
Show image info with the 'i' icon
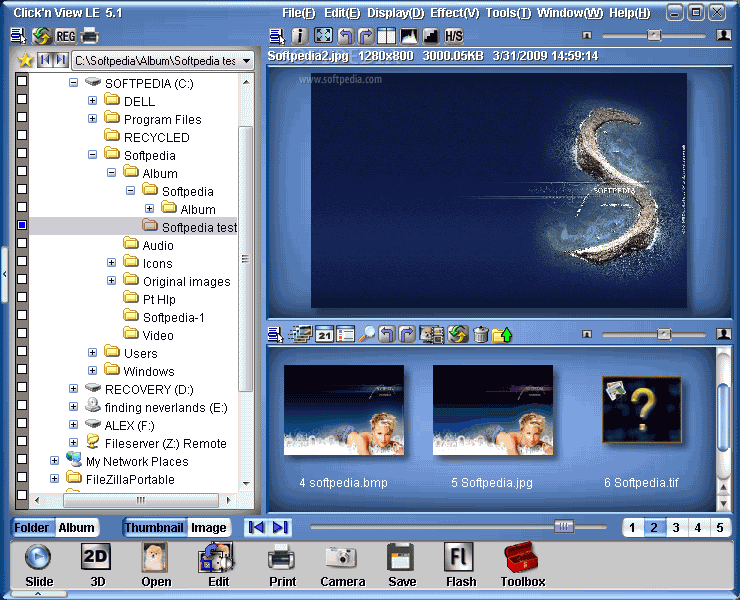click(300, 36)
